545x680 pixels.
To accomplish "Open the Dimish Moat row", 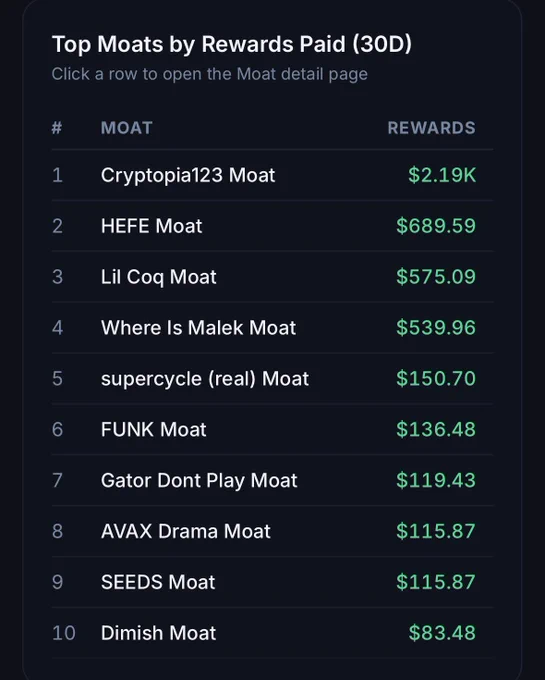I will coord(272,633).
